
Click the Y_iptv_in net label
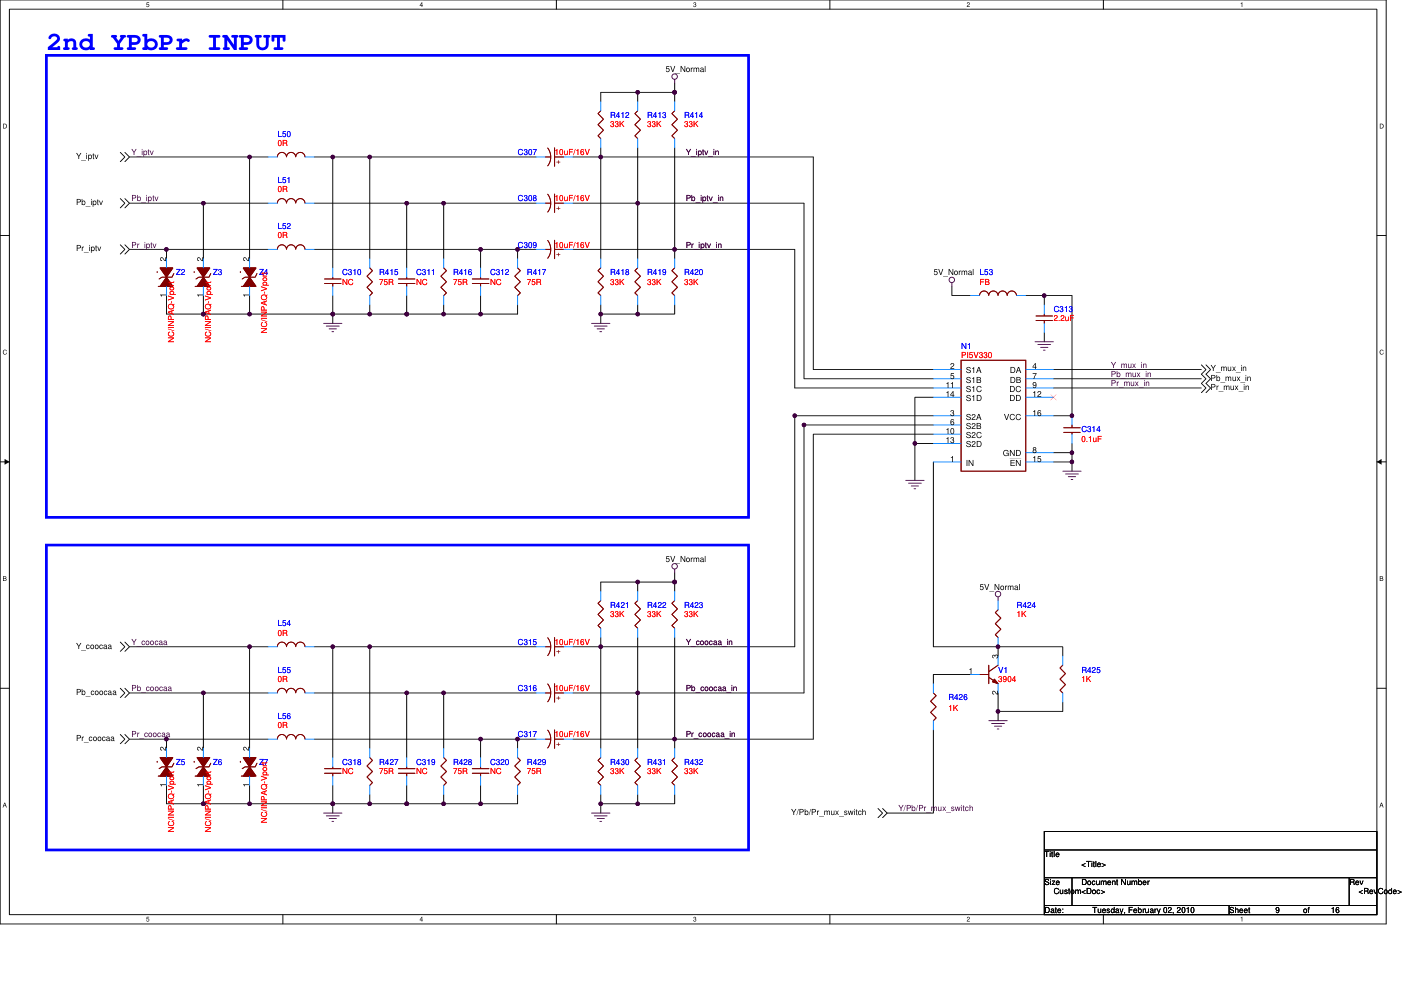702,152
